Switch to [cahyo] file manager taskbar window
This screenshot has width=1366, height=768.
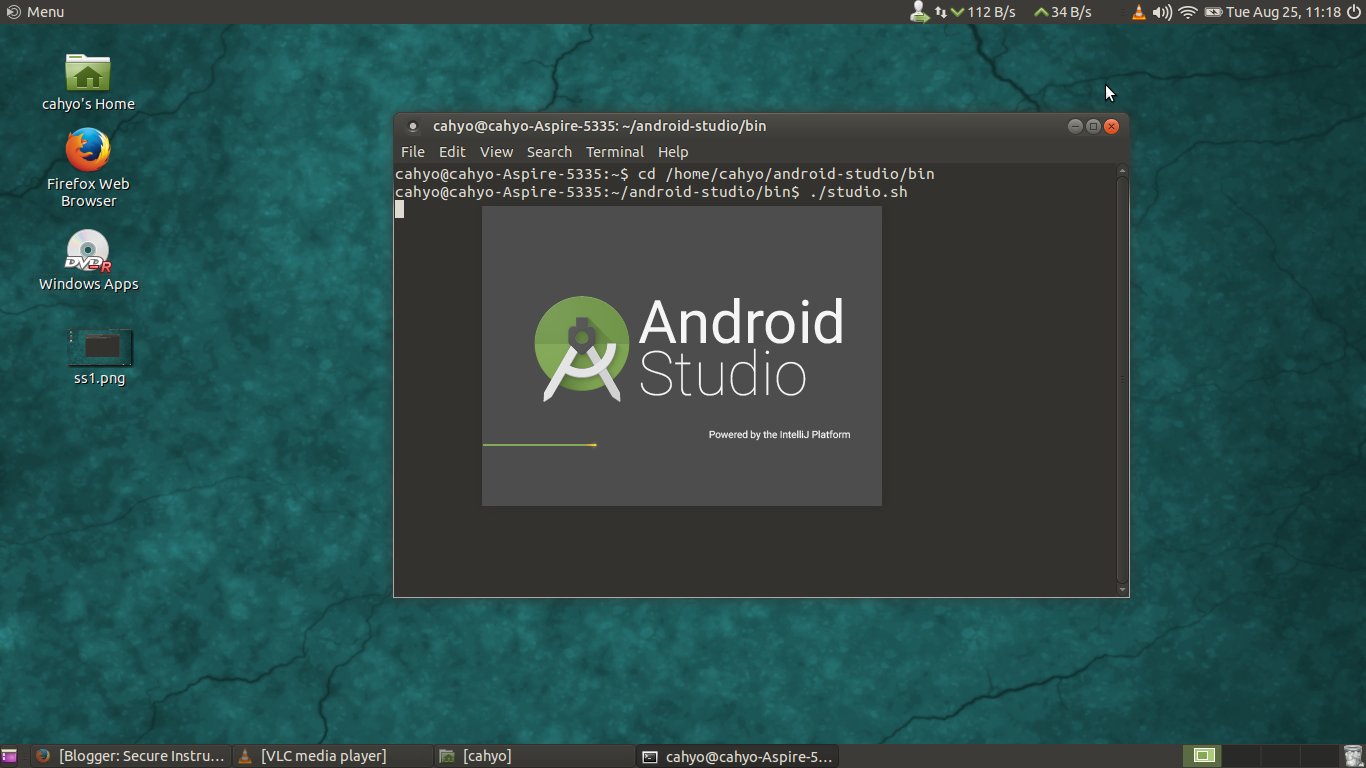pos(534,756)
